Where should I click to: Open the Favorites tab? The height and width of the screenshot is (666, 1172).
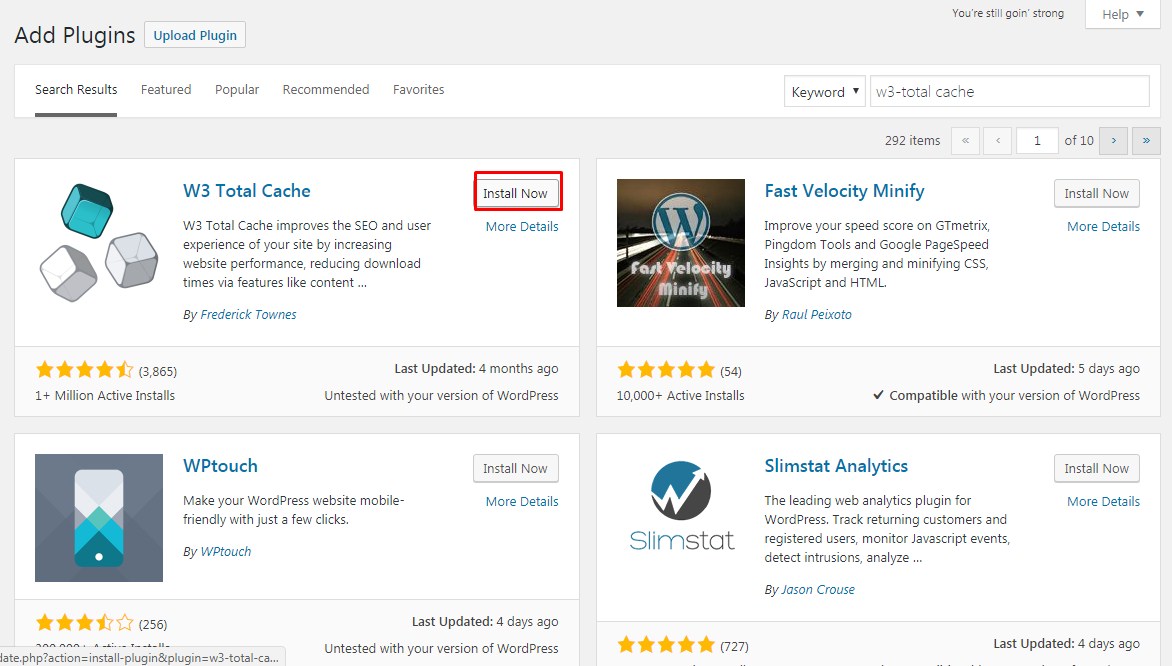(x=419, y=90)
